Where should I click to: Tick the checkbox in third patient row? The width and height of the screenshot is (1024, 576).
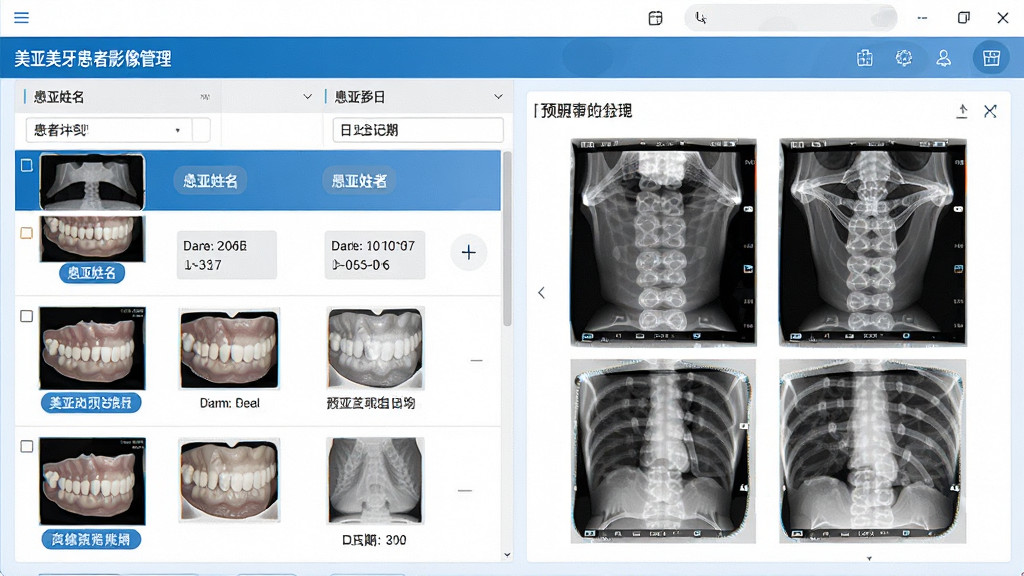pos(27,316)
